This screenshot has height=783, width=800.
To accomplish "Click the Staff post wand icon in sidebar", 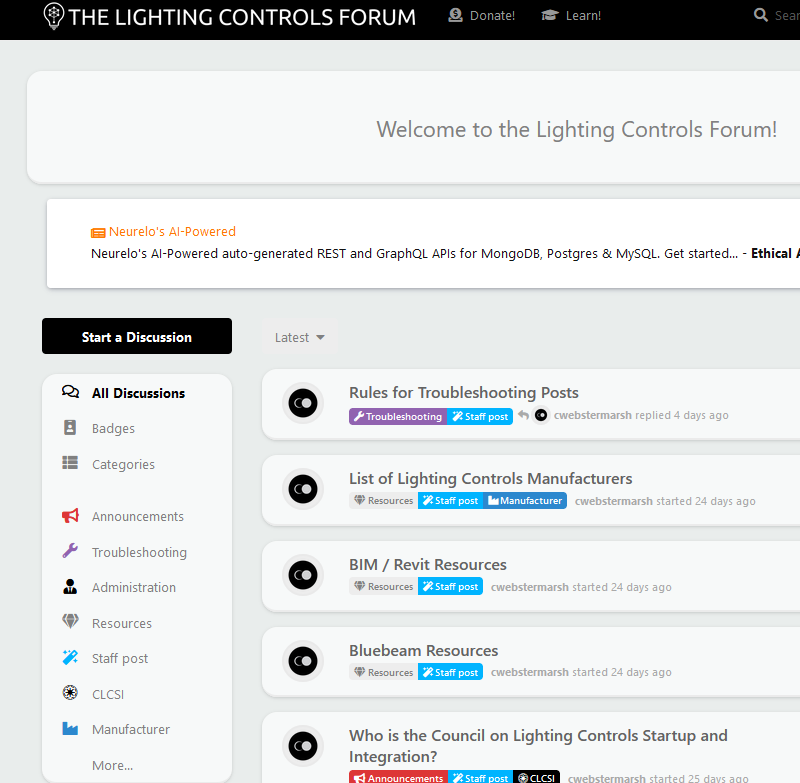I will 70,658.
